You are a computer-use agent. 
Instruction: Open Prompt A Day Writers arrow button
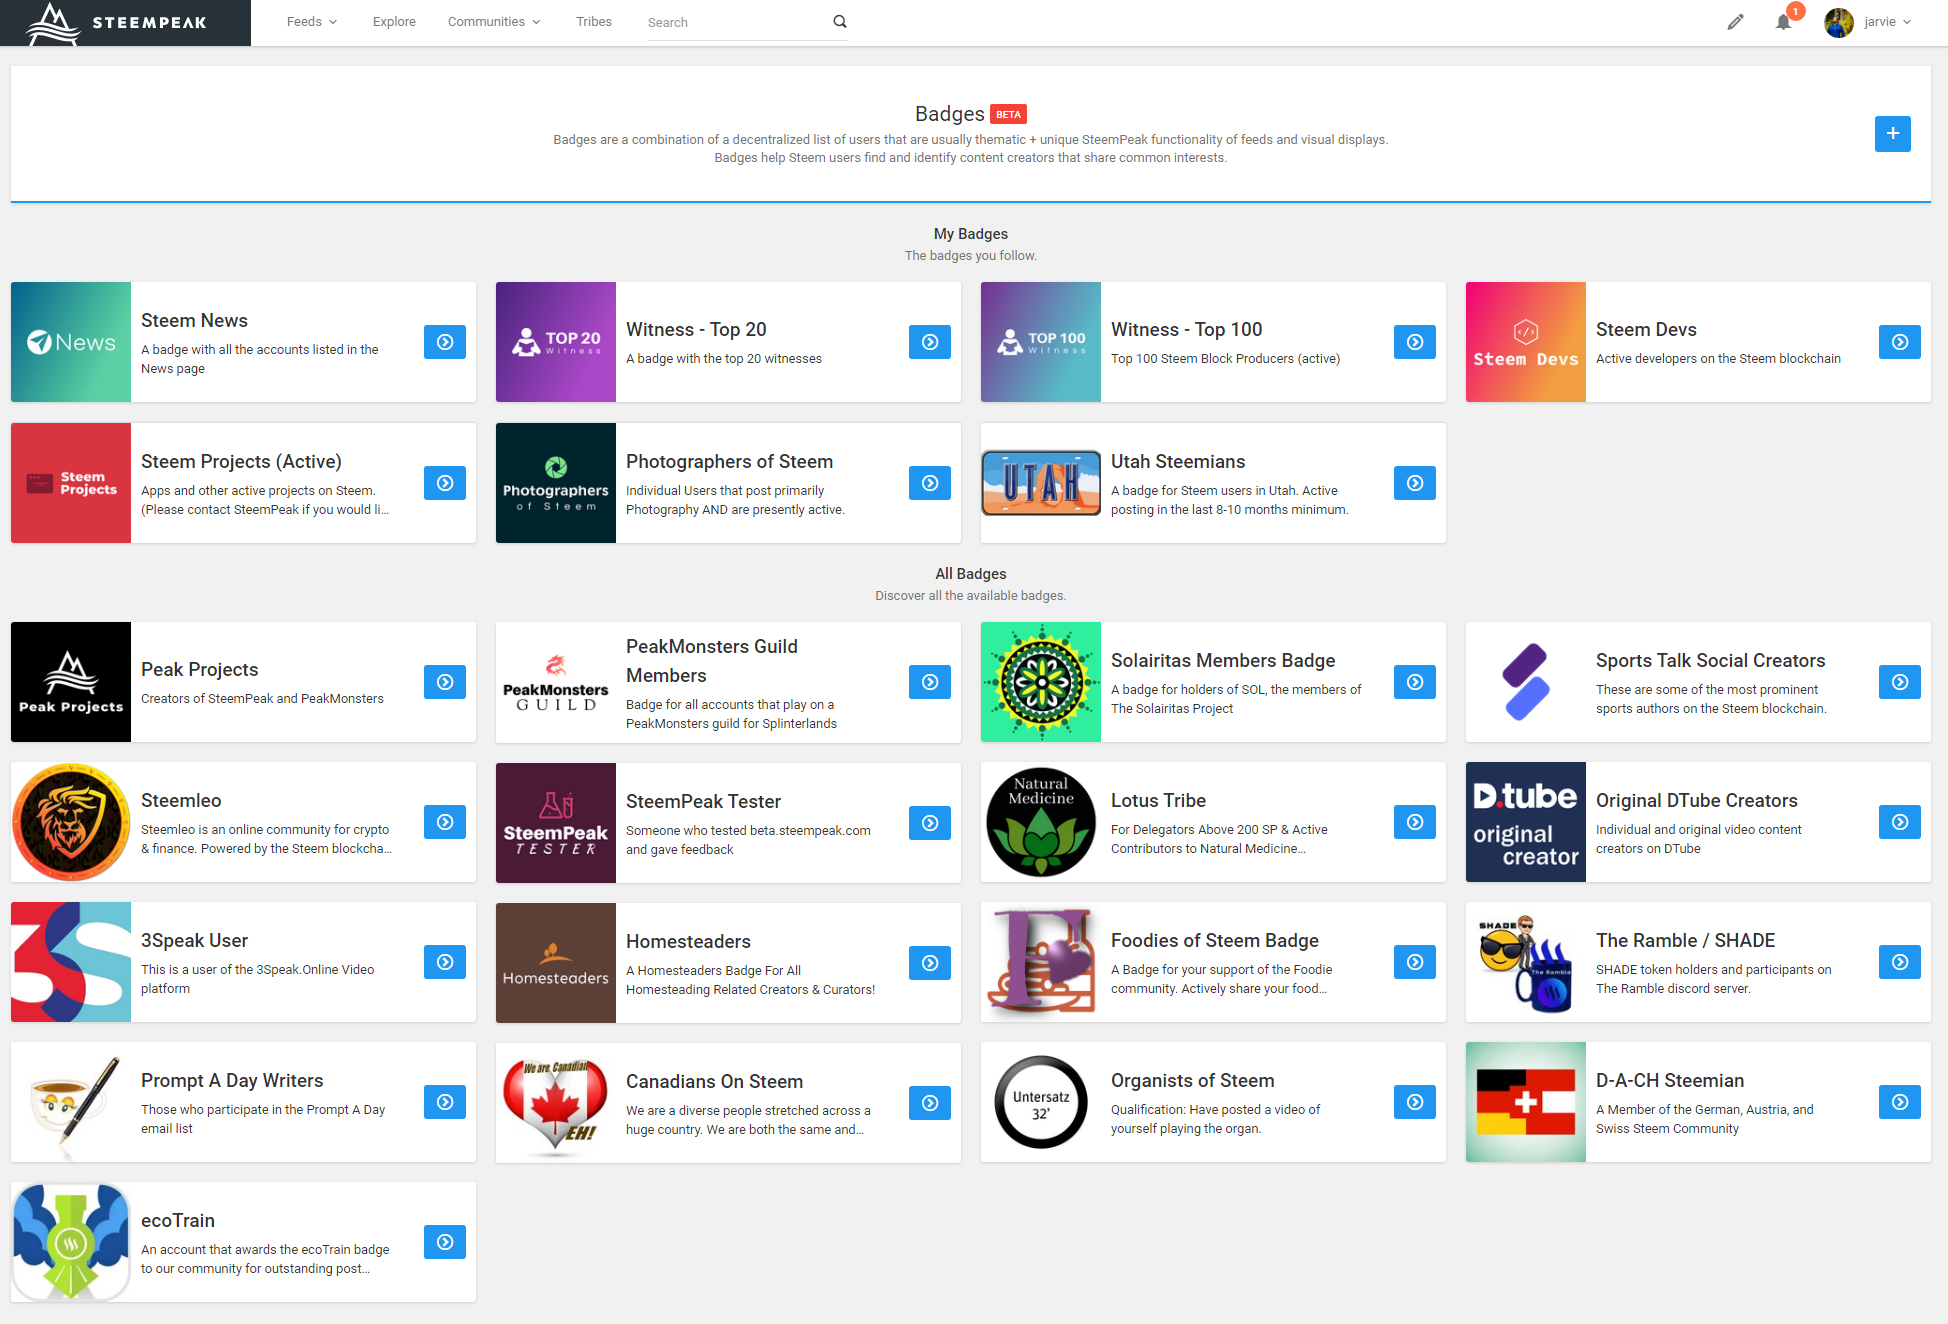pyautogui.click(x=445, y=1102)
